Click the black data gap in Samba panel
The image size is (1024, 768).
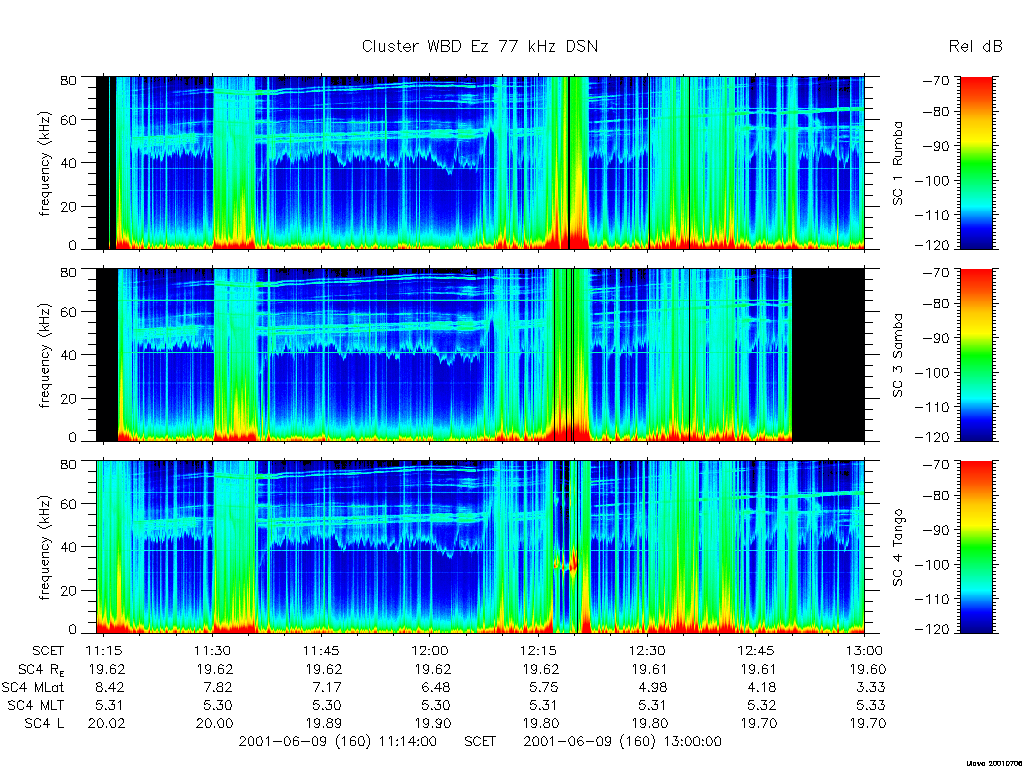(828, 355)
